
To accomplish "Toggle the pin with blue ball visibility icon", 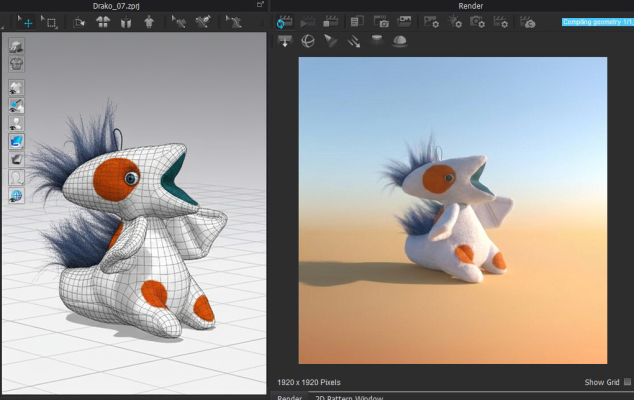I will click(16, 106).
